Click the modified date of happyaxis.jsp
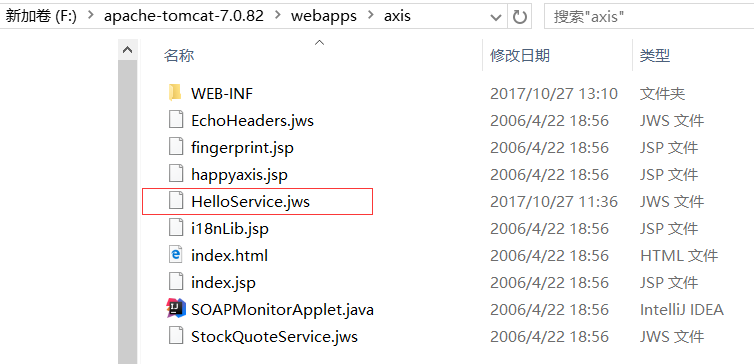This screenshot has height=364, width=754. click(550, 174)
